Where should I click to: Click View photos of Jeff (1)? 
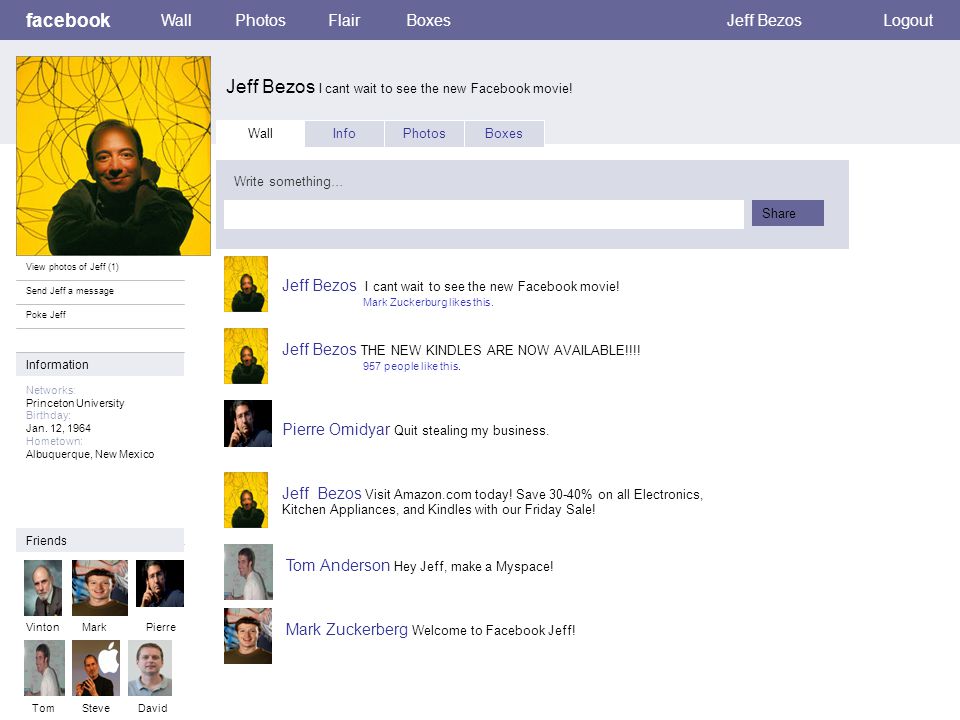click(x=72, y=267)
